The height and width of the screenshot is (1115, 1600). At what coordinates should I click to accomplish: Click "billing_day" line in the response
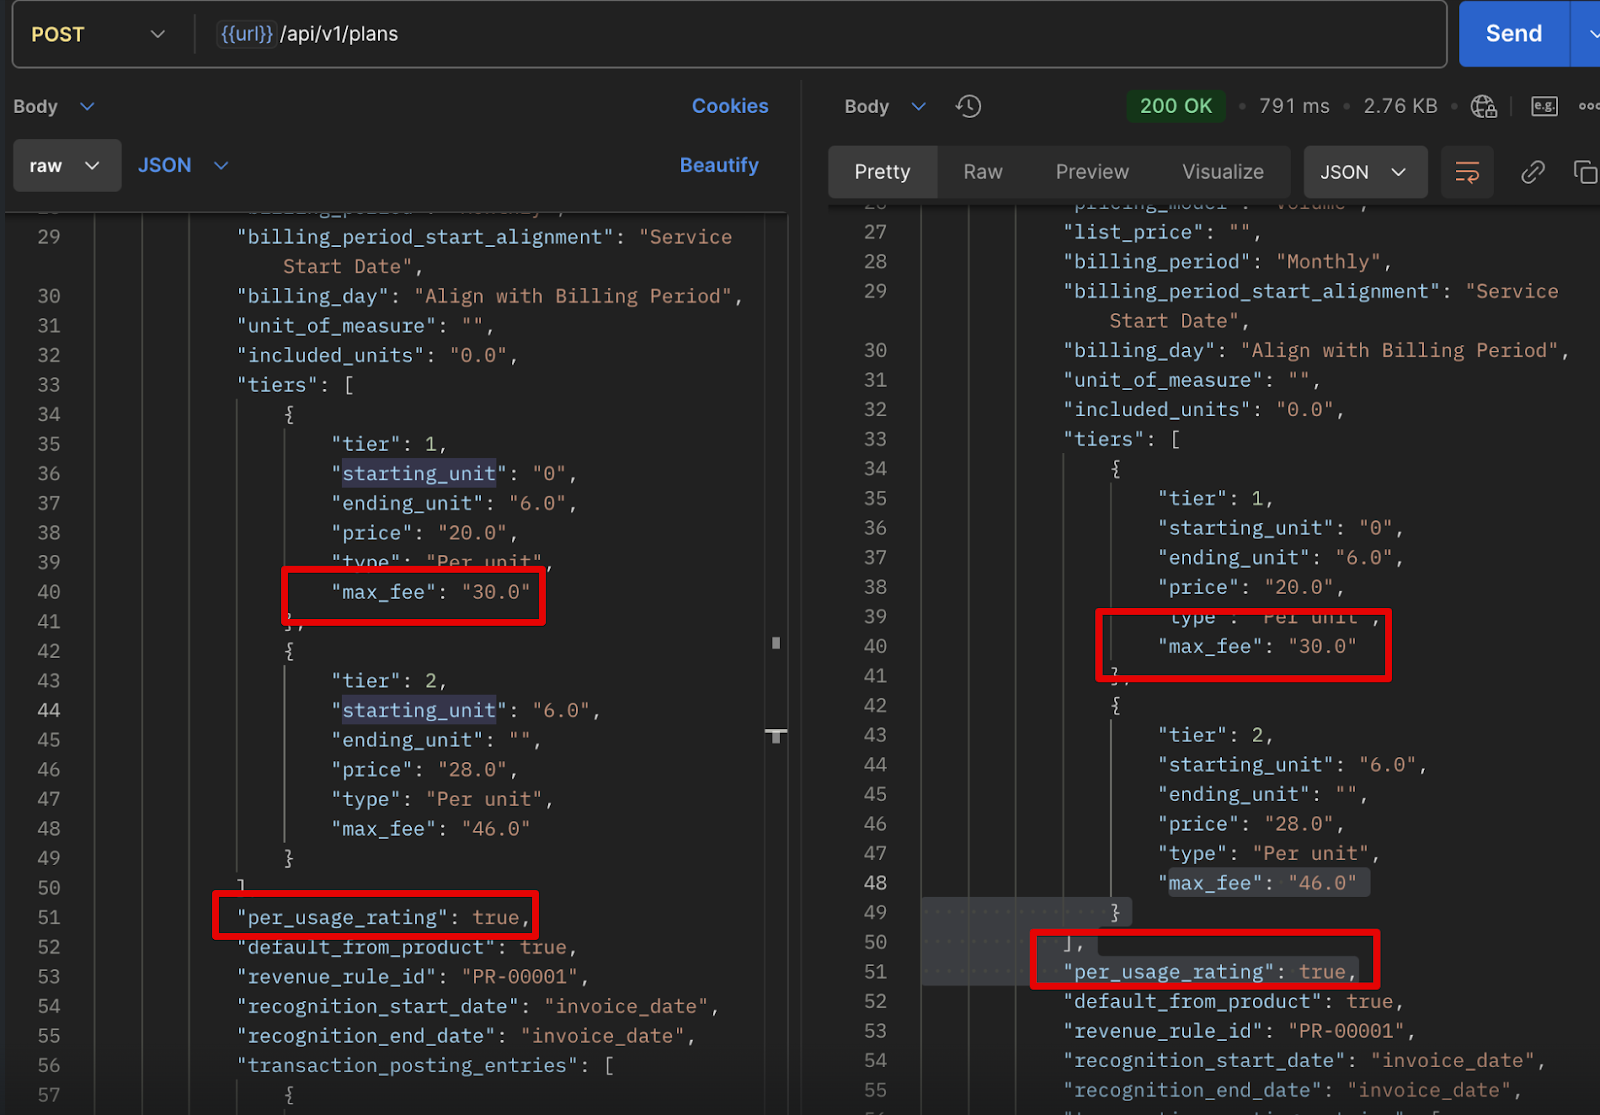coord(1316,351)
